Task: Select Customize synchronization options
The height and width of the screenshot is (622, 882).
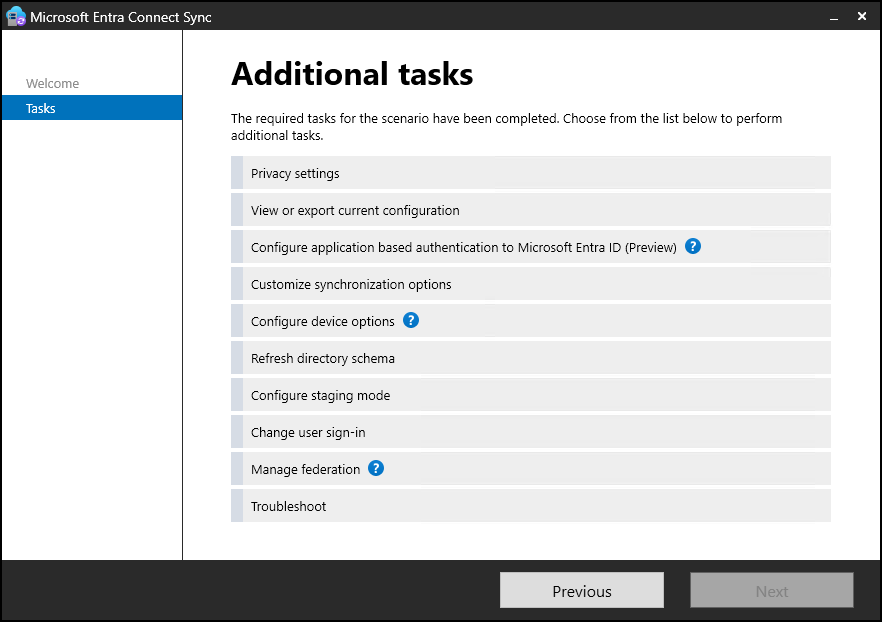Action: 351,285
